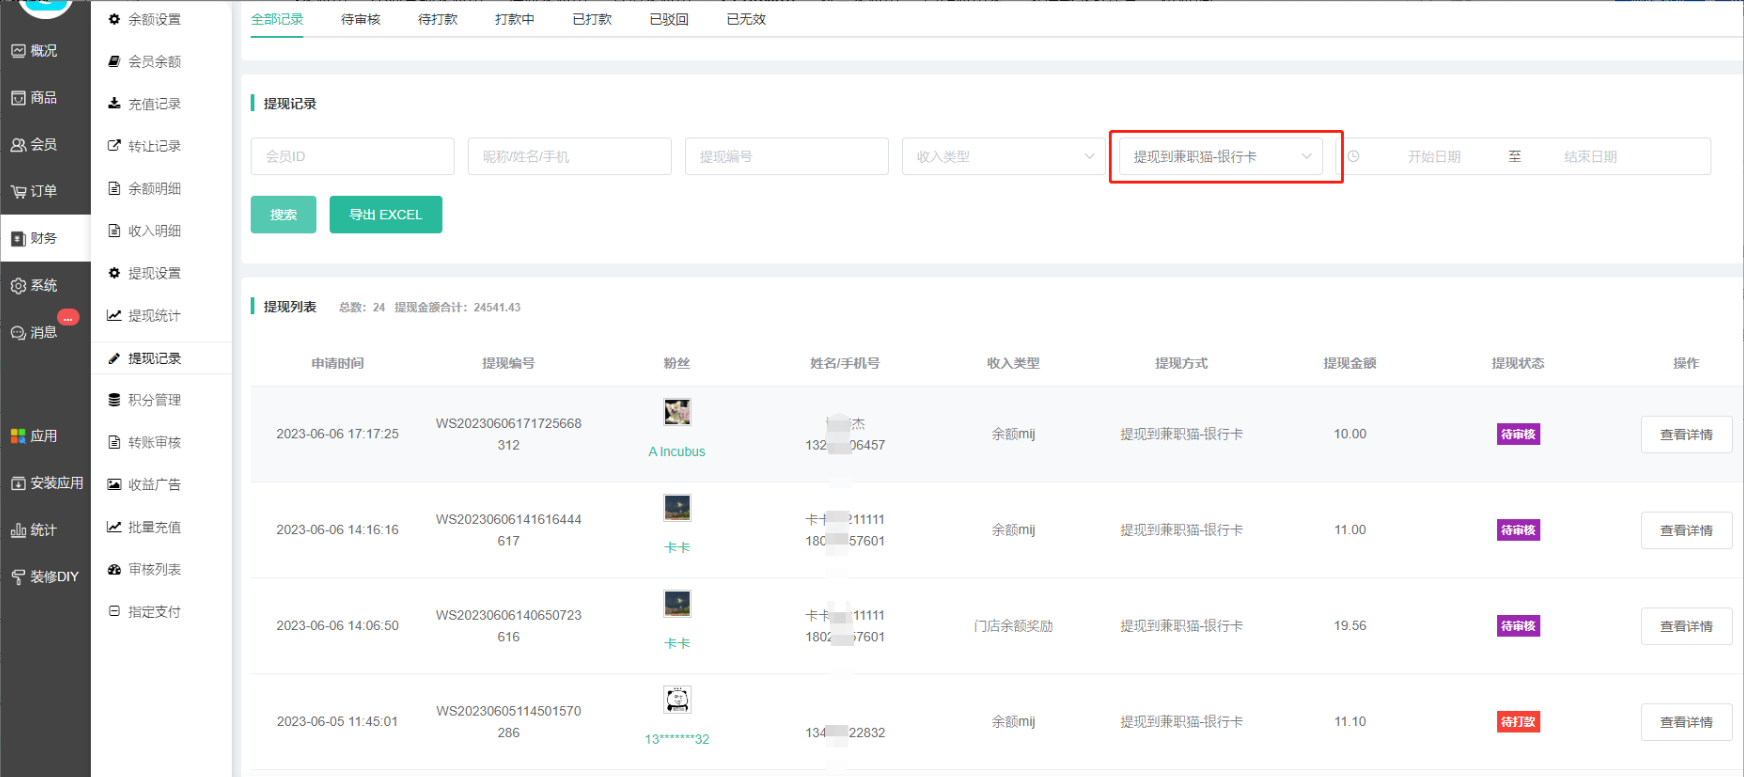Click the 会员ID input field
Screen dimensions: 1744x777
click(352, 157)
